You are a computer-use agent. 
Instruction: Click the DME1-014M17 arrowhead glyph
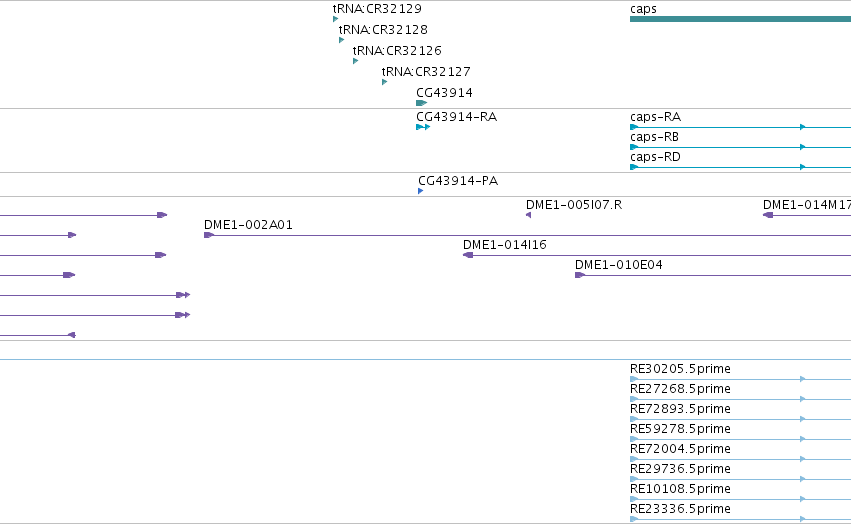pos(768,215)
